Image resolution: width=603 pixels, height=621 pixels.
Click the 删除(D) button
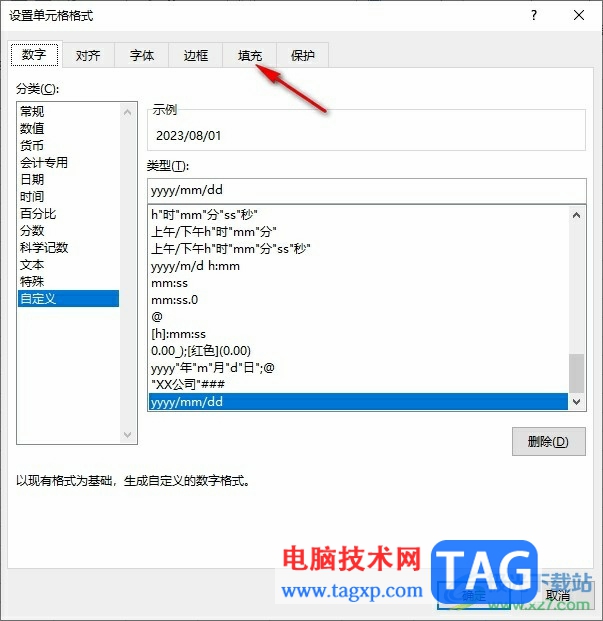pyautogui.click(x=548, y=441)
